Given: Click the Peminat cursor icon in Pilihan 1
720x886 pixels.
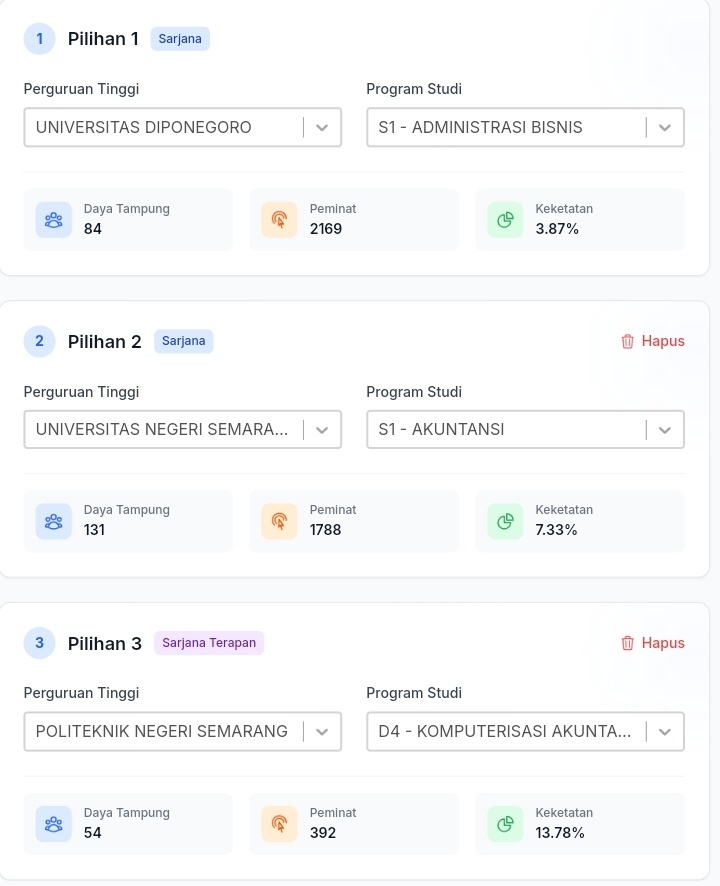Looking at the screenshot, I should point(279,220).
